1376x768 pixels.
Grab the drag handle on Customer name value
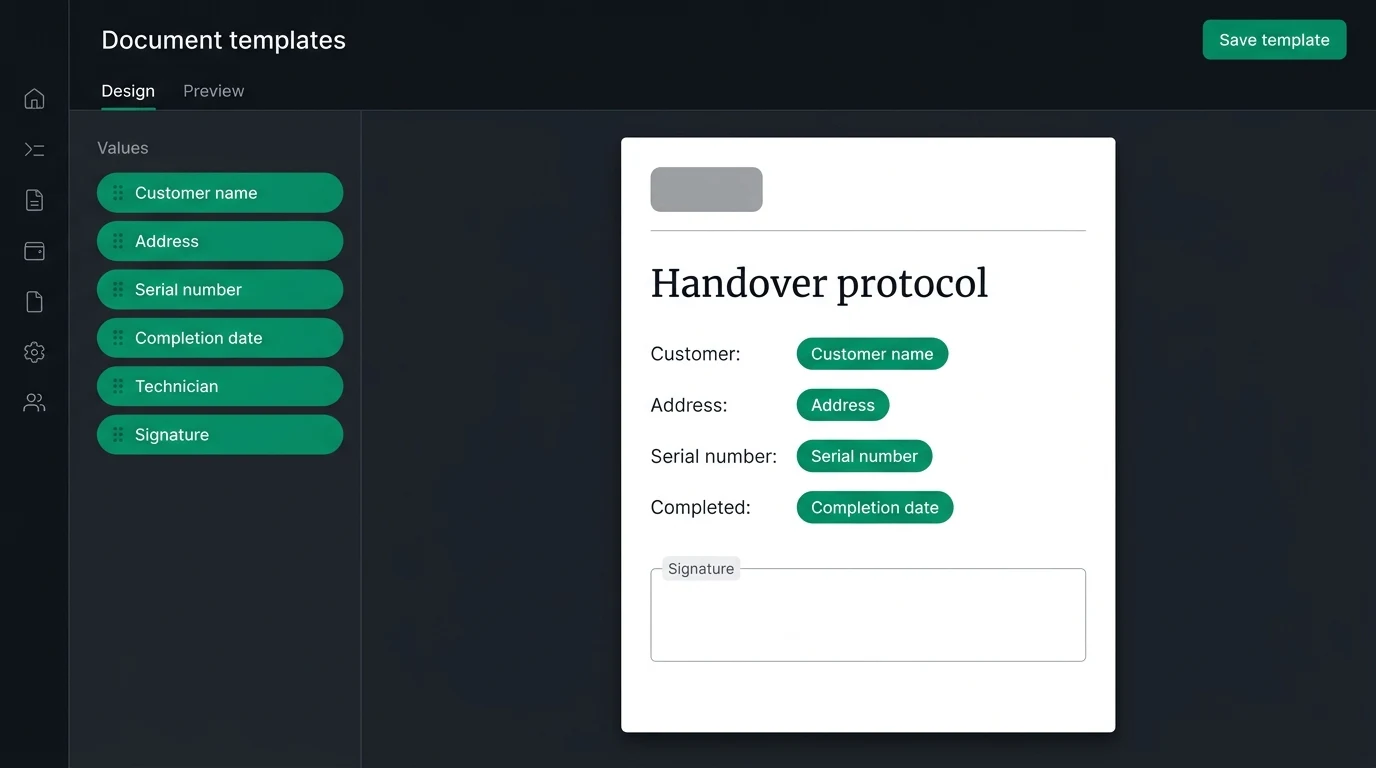(x=118, y=193)
